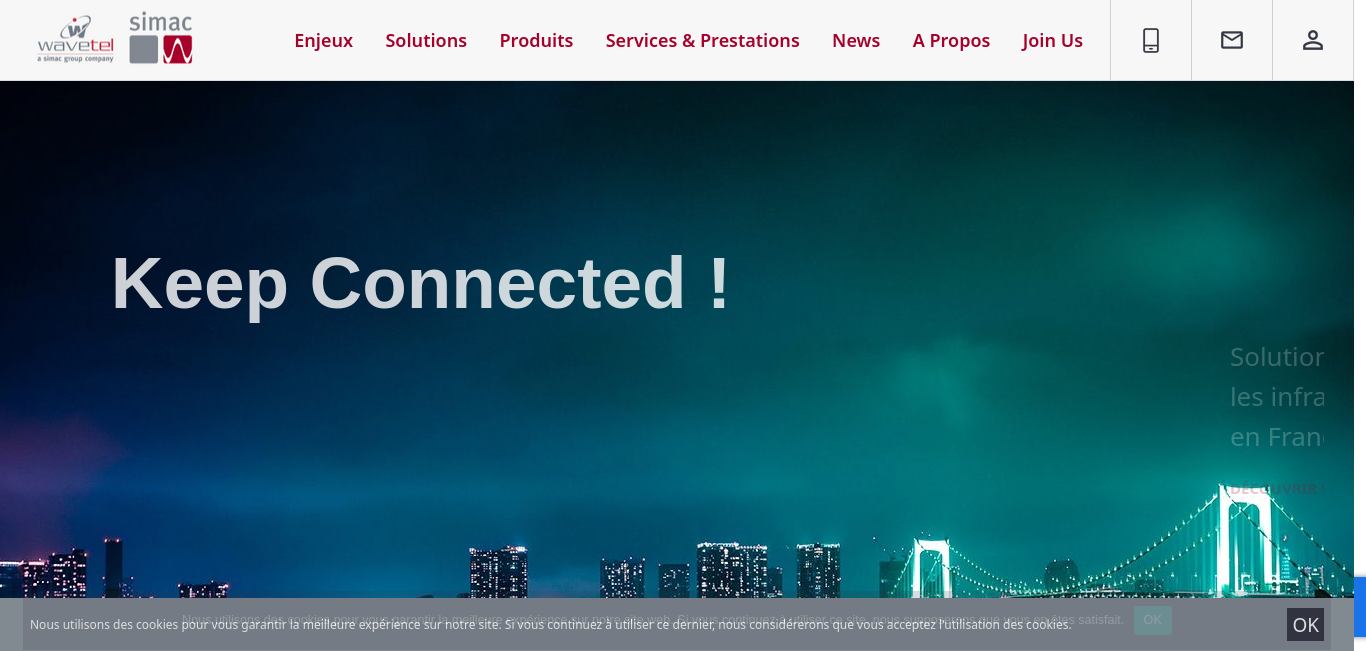
Task: Expand the Produits navigation menu
Action: pyautogui.click(x=536, y=40)
